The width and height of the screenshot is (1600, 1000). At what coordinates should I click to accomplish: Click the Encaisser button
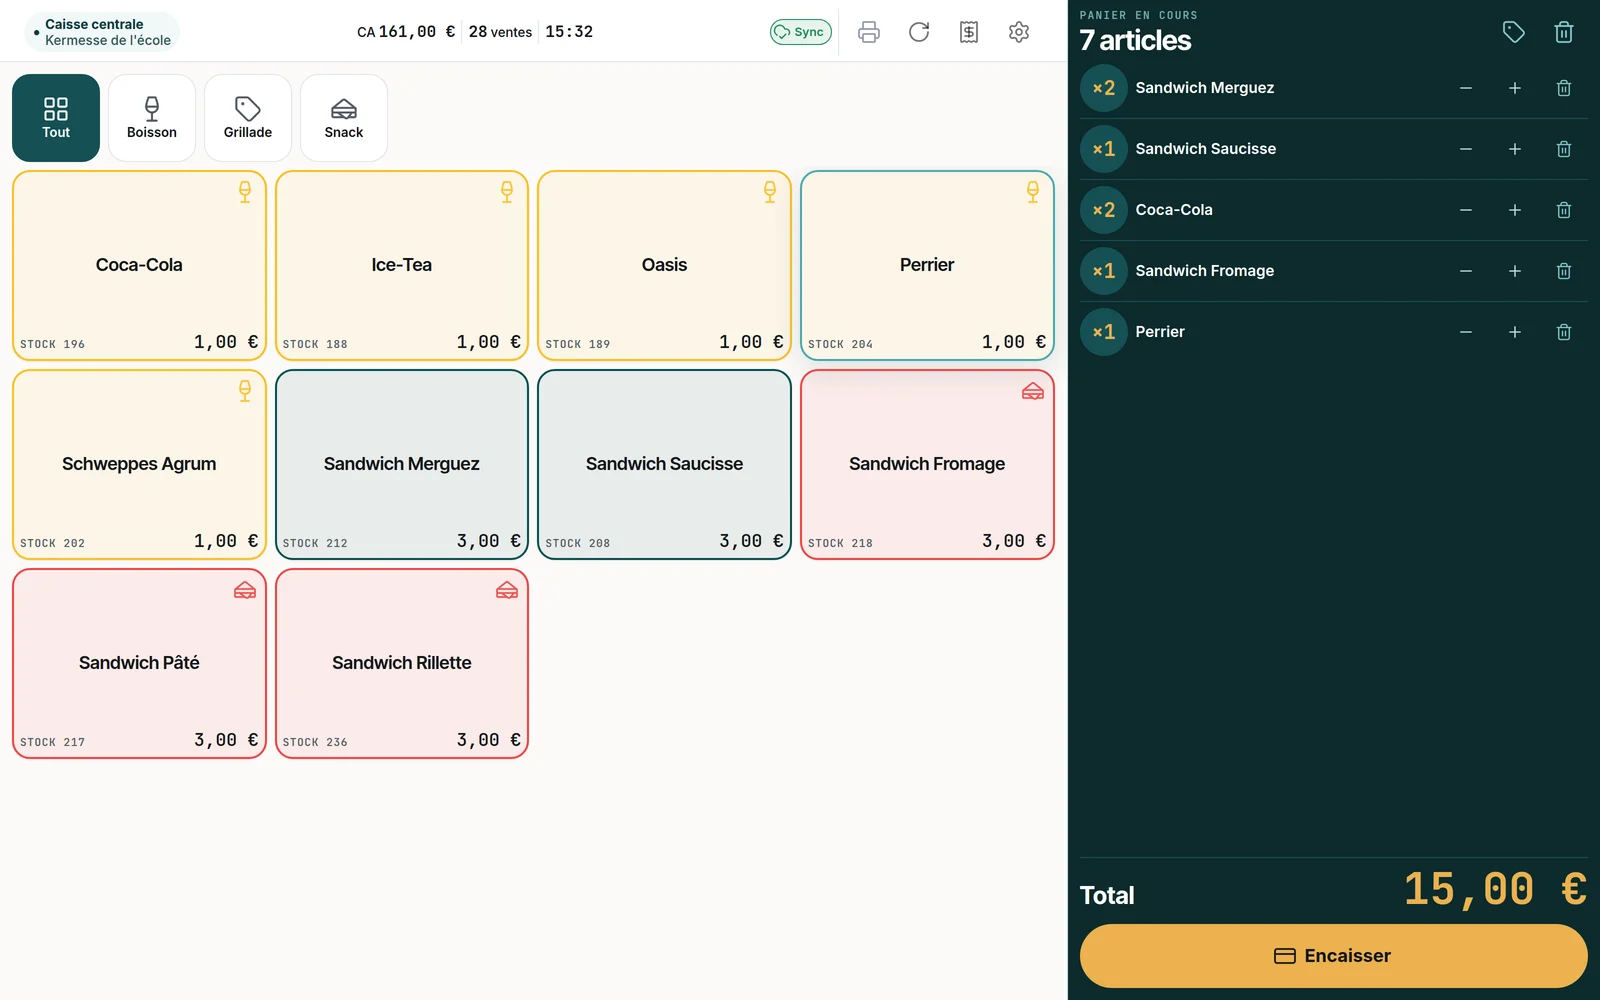1333,956
